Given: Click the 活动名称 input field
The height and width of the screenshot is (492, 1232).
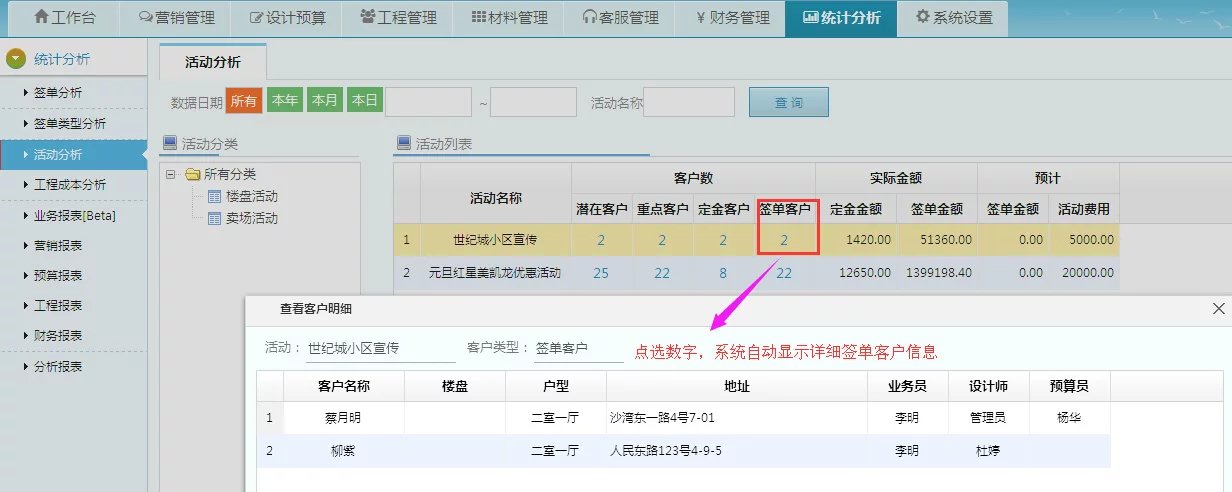Looking at the screenshot, I should [689, 102].
